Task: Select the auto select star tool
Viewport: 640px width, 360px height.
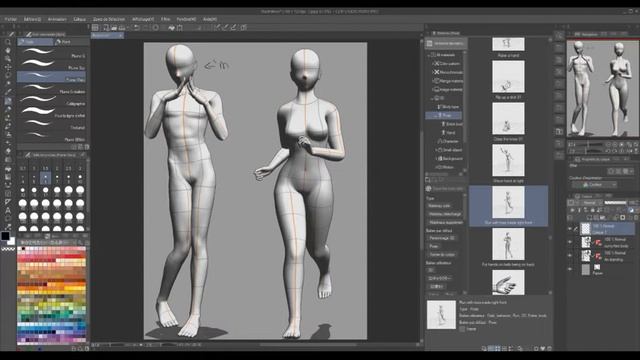Action: [8, 83]
